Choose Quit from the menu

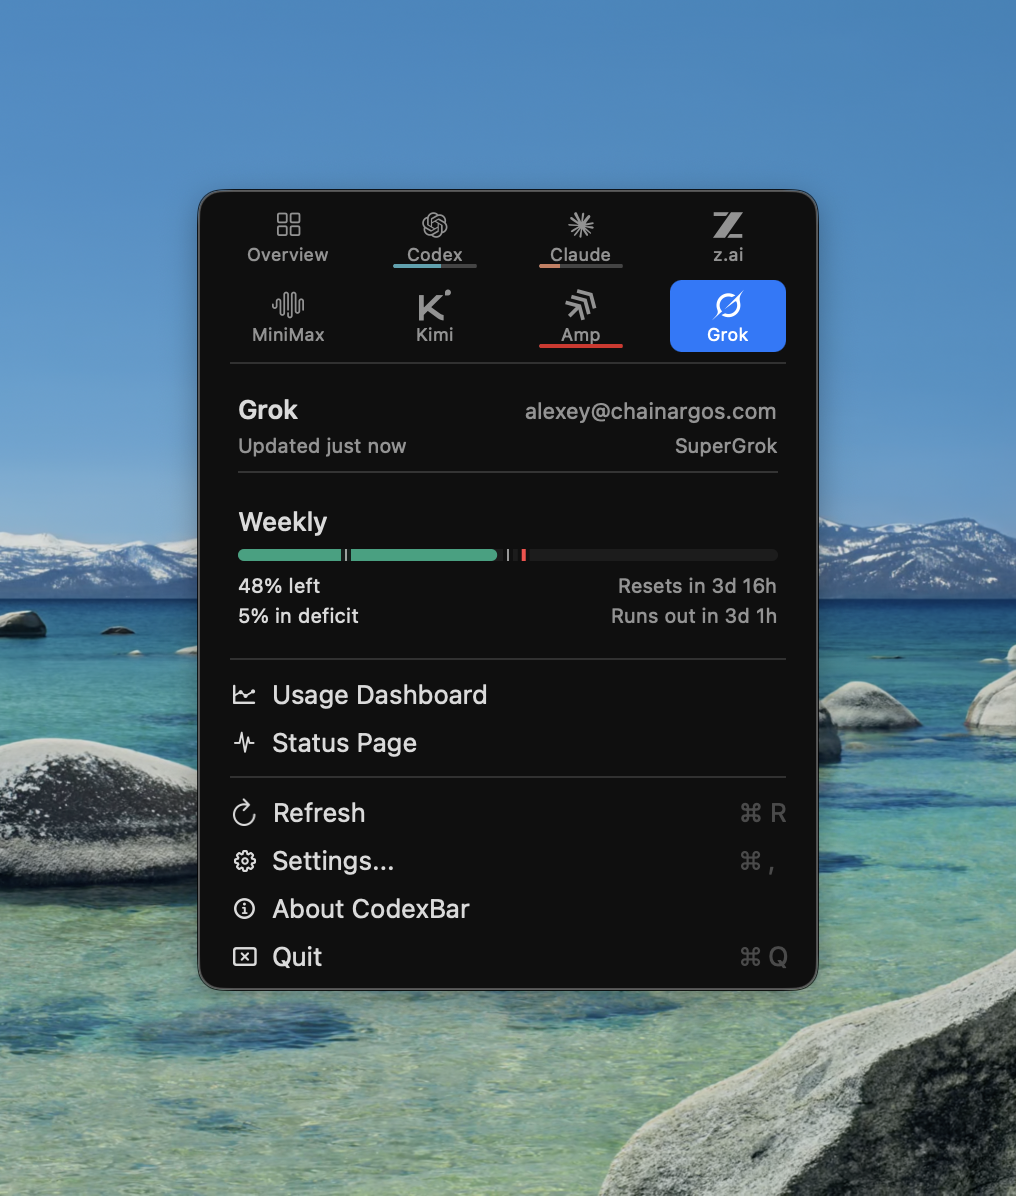click(x=508, y=957)
